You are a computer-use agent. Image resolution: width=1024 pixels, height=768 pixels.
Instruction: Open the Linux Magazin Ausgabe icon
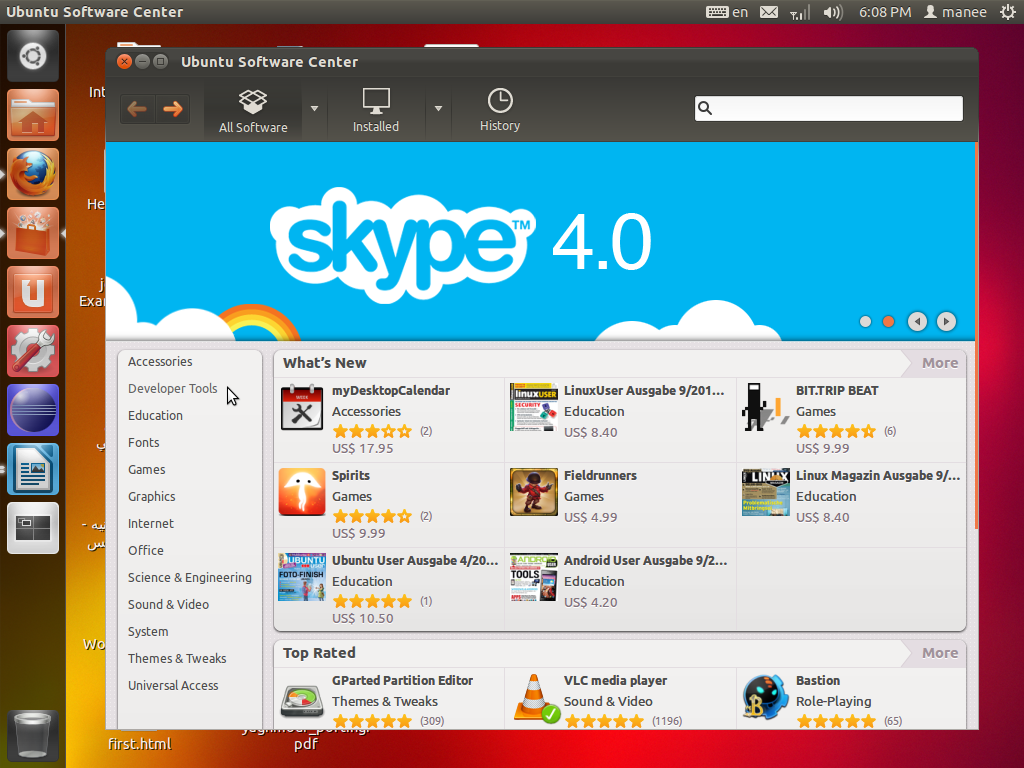(765, 492)
